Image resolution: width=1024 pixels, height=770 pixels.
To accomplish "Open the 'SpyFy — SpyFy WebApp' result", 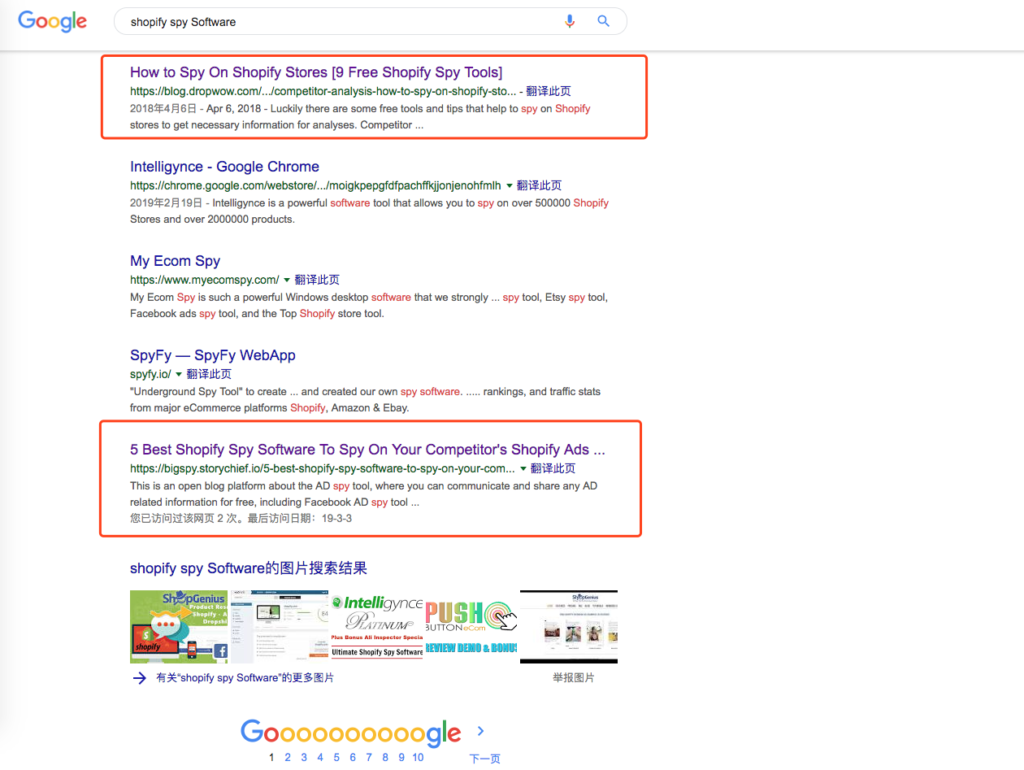I will point(213,355).
